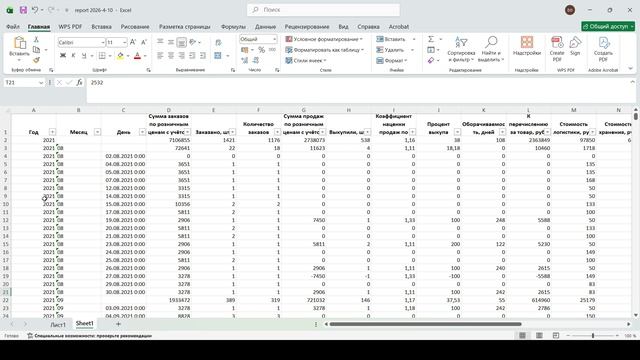640x360 pixels.
Task: Click the Paste (Вставить) clipboard icon
Action: tap(19, 43)
